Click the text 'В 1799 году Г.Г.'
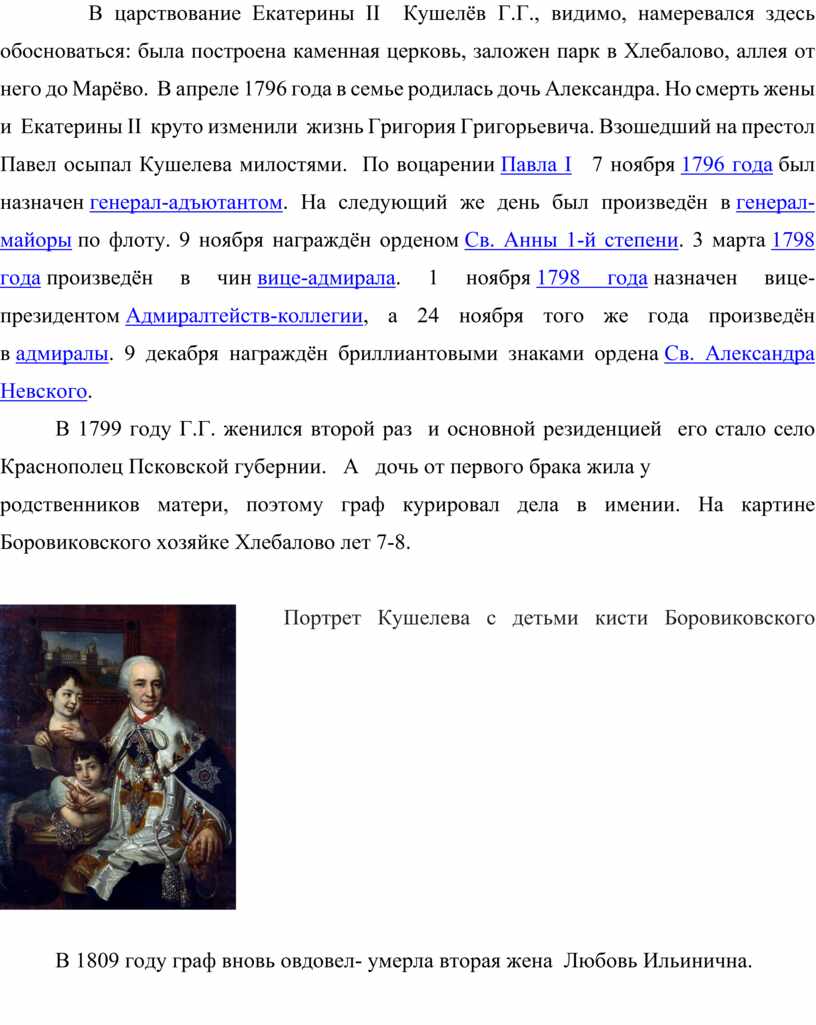 pyautogui.click(x=135, y=429)
